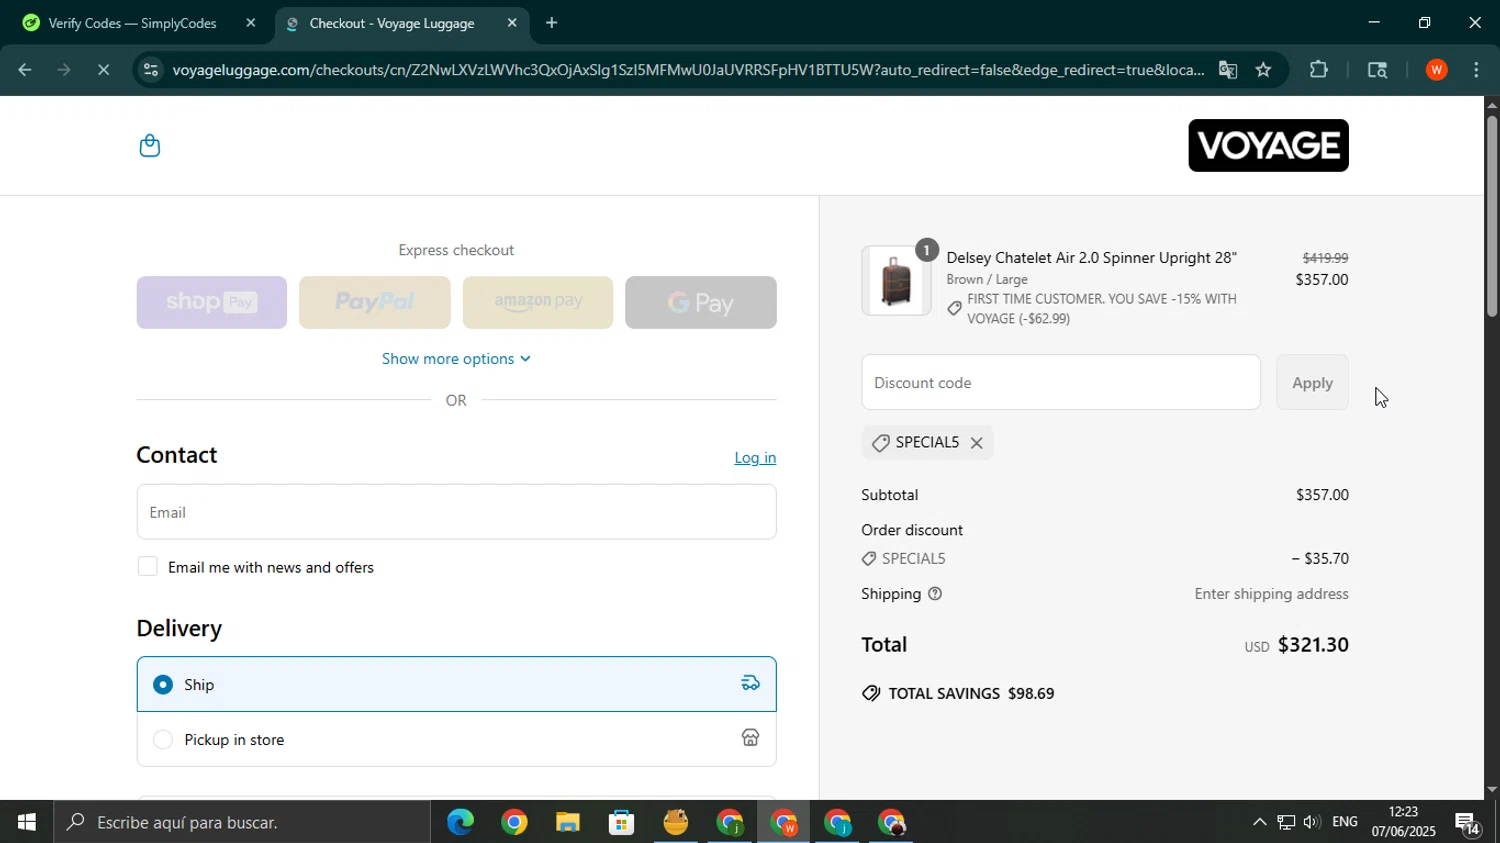Remove the SPECIAL5 discount tag
Image resolution: width=1500 pixels, height=843 pixels.
click(x=976, y=443)
